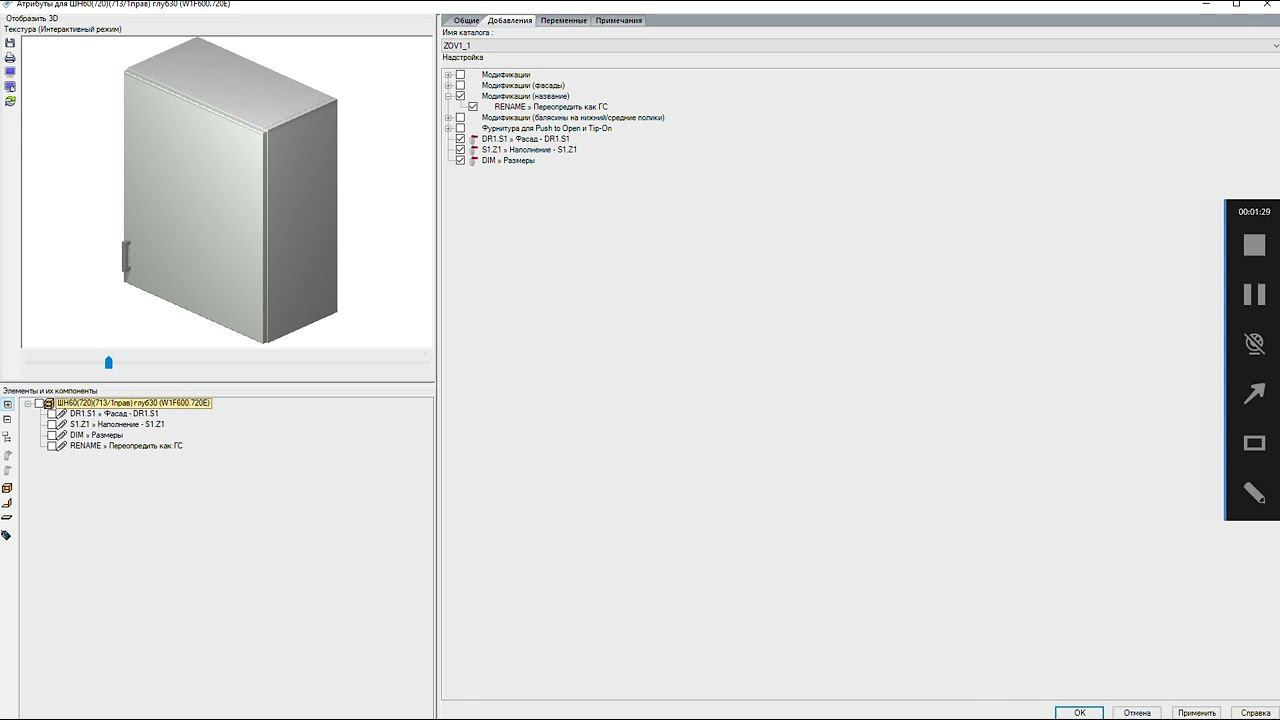Tick the RENAME checkbox in elements tree

click(x=52, y=446)
